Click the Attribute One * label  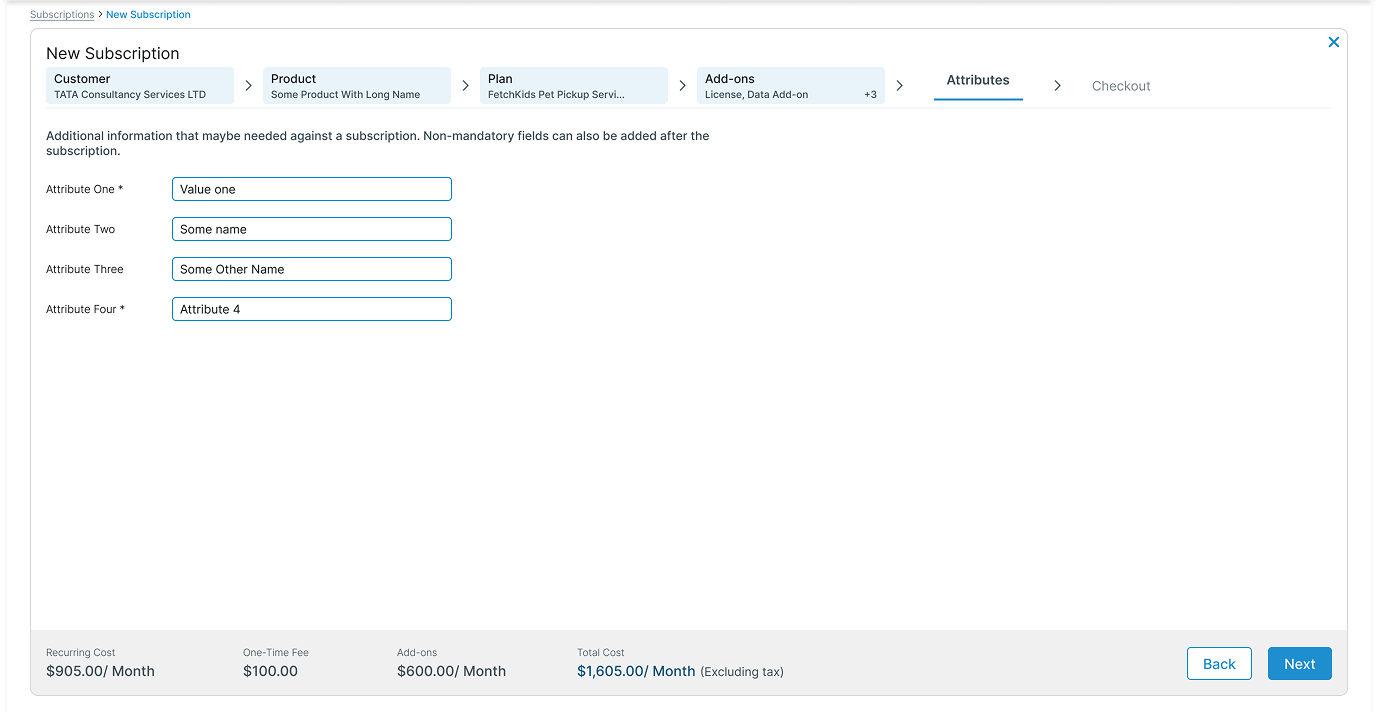pyautogui.click(x=85, y=189)
